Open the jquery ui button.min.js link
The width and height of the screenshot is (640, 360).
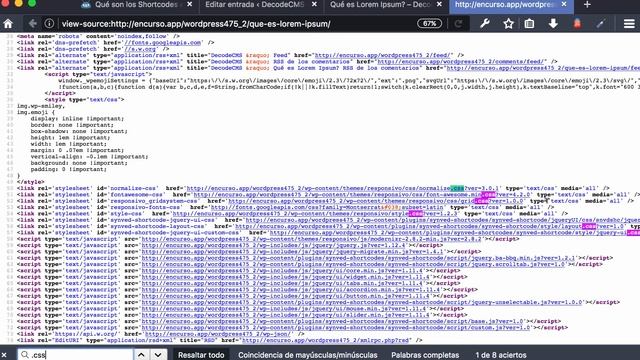[x=287, y=296]
